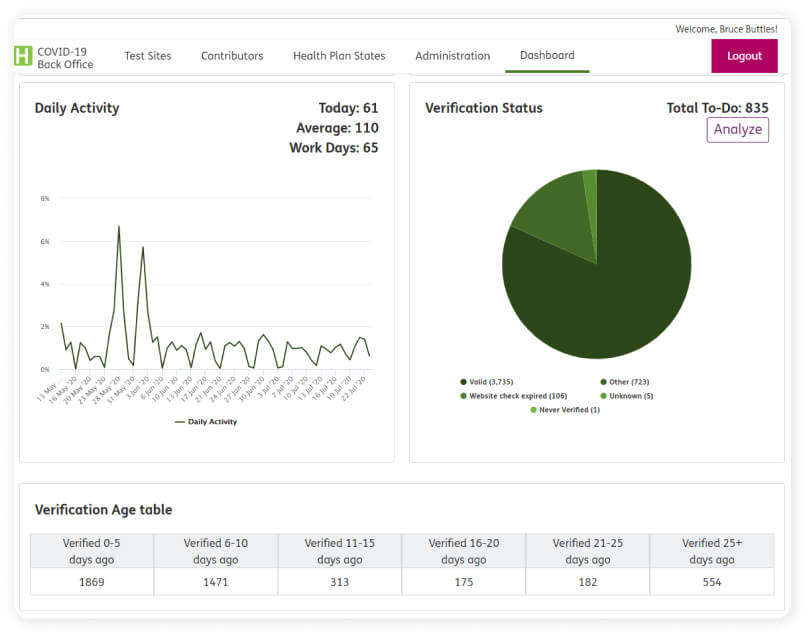Image resolution: width=809 pixels, height=636 pixels.
Task: Toggle the Daily Activity series legend
Action: tap(205, 421)
